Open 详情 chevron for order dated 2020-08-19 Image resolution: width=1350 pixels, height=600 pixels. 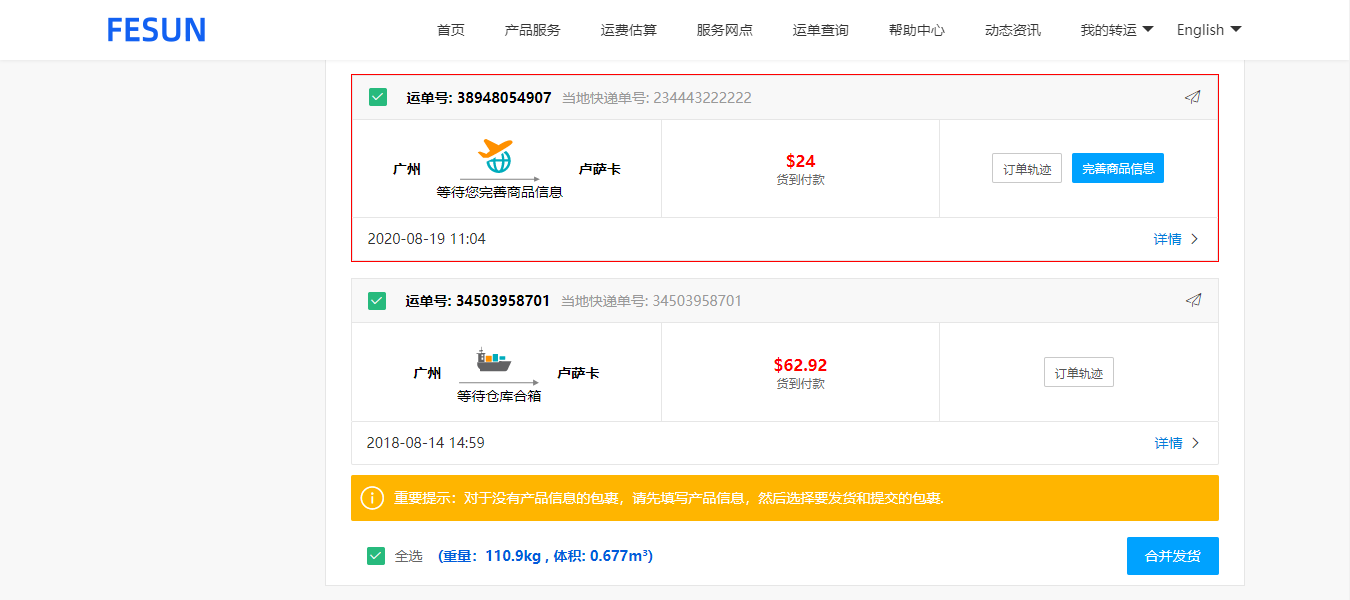coord(1194,240)
